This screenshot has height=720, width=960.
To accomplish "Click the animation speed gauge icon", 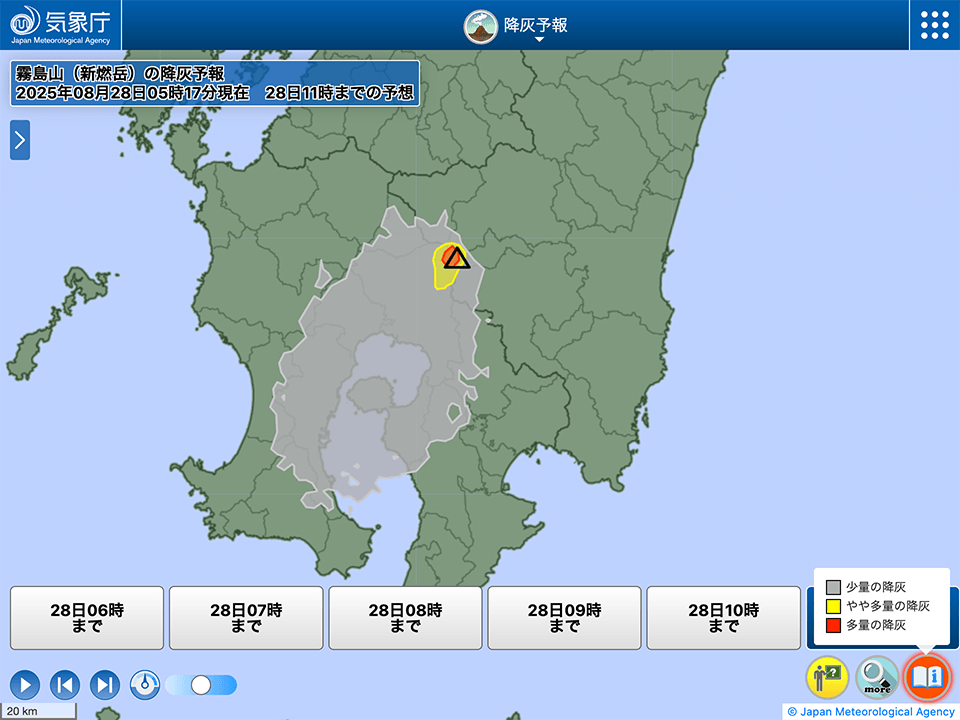I will (x=145, y=685).
